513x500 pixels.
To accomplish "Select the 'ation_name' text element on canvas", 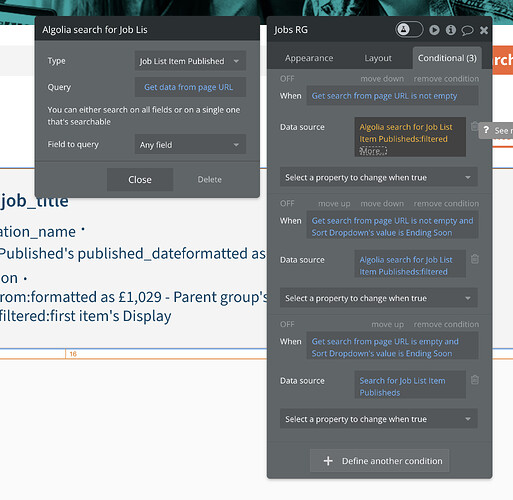I will click(x=38, y=232).
